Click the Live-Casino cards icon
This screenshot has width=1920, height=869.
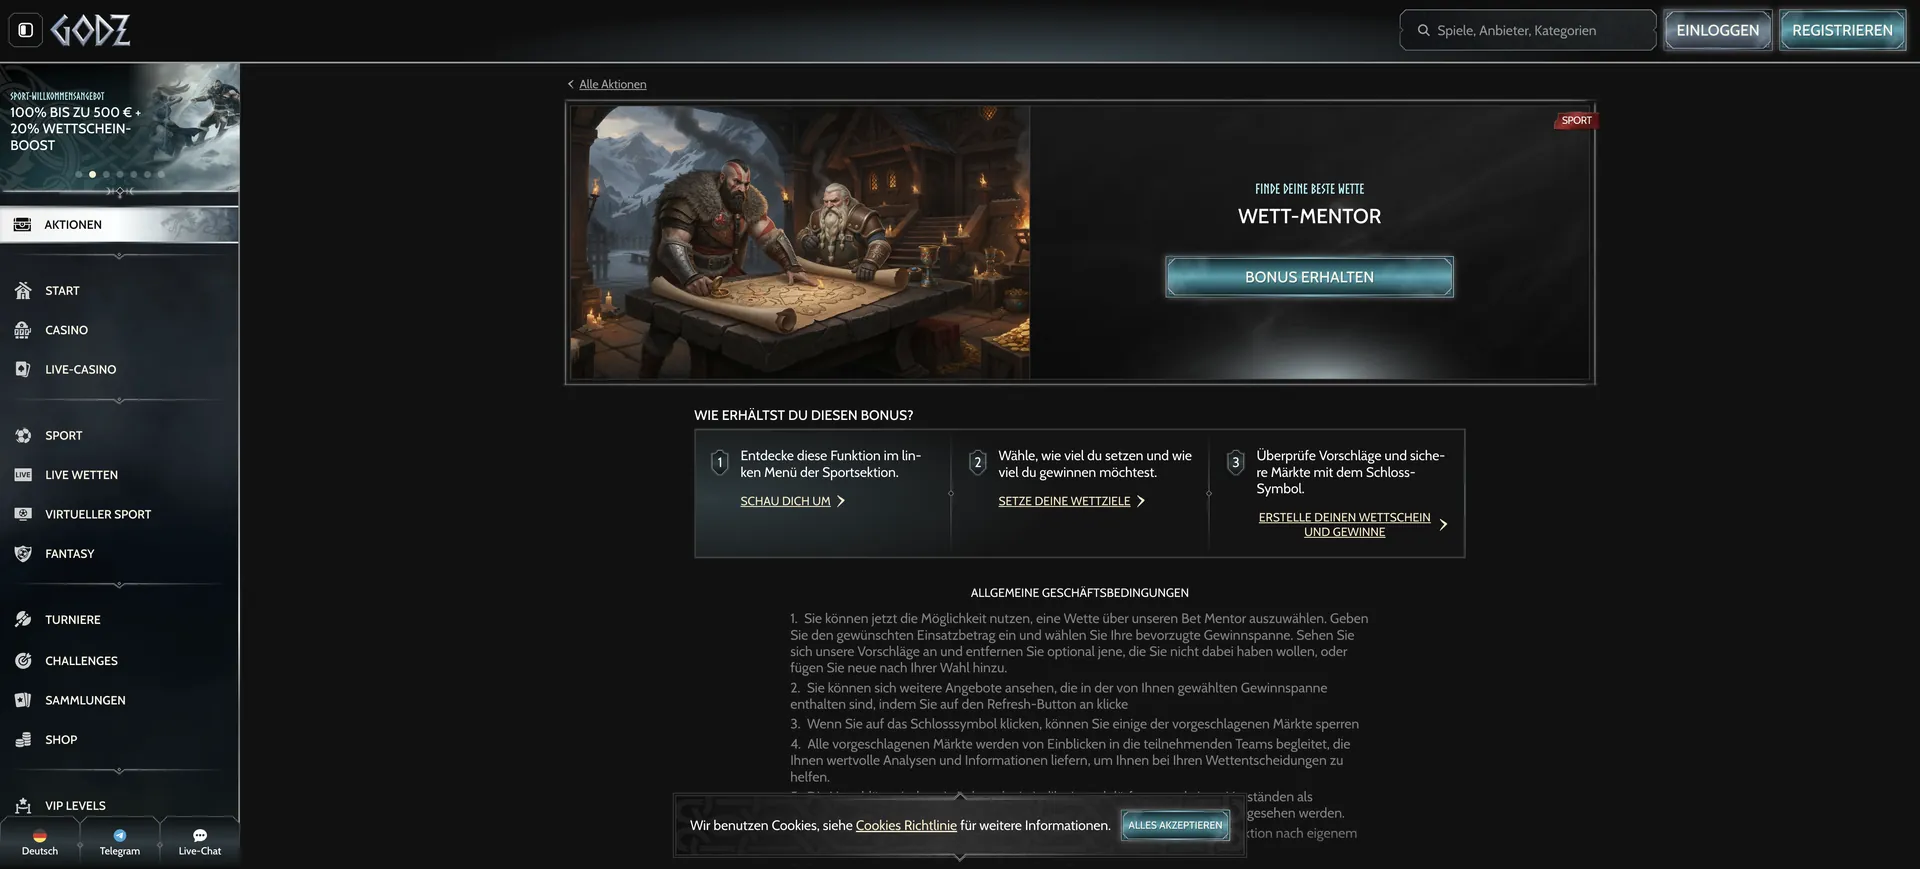[23, 369]
